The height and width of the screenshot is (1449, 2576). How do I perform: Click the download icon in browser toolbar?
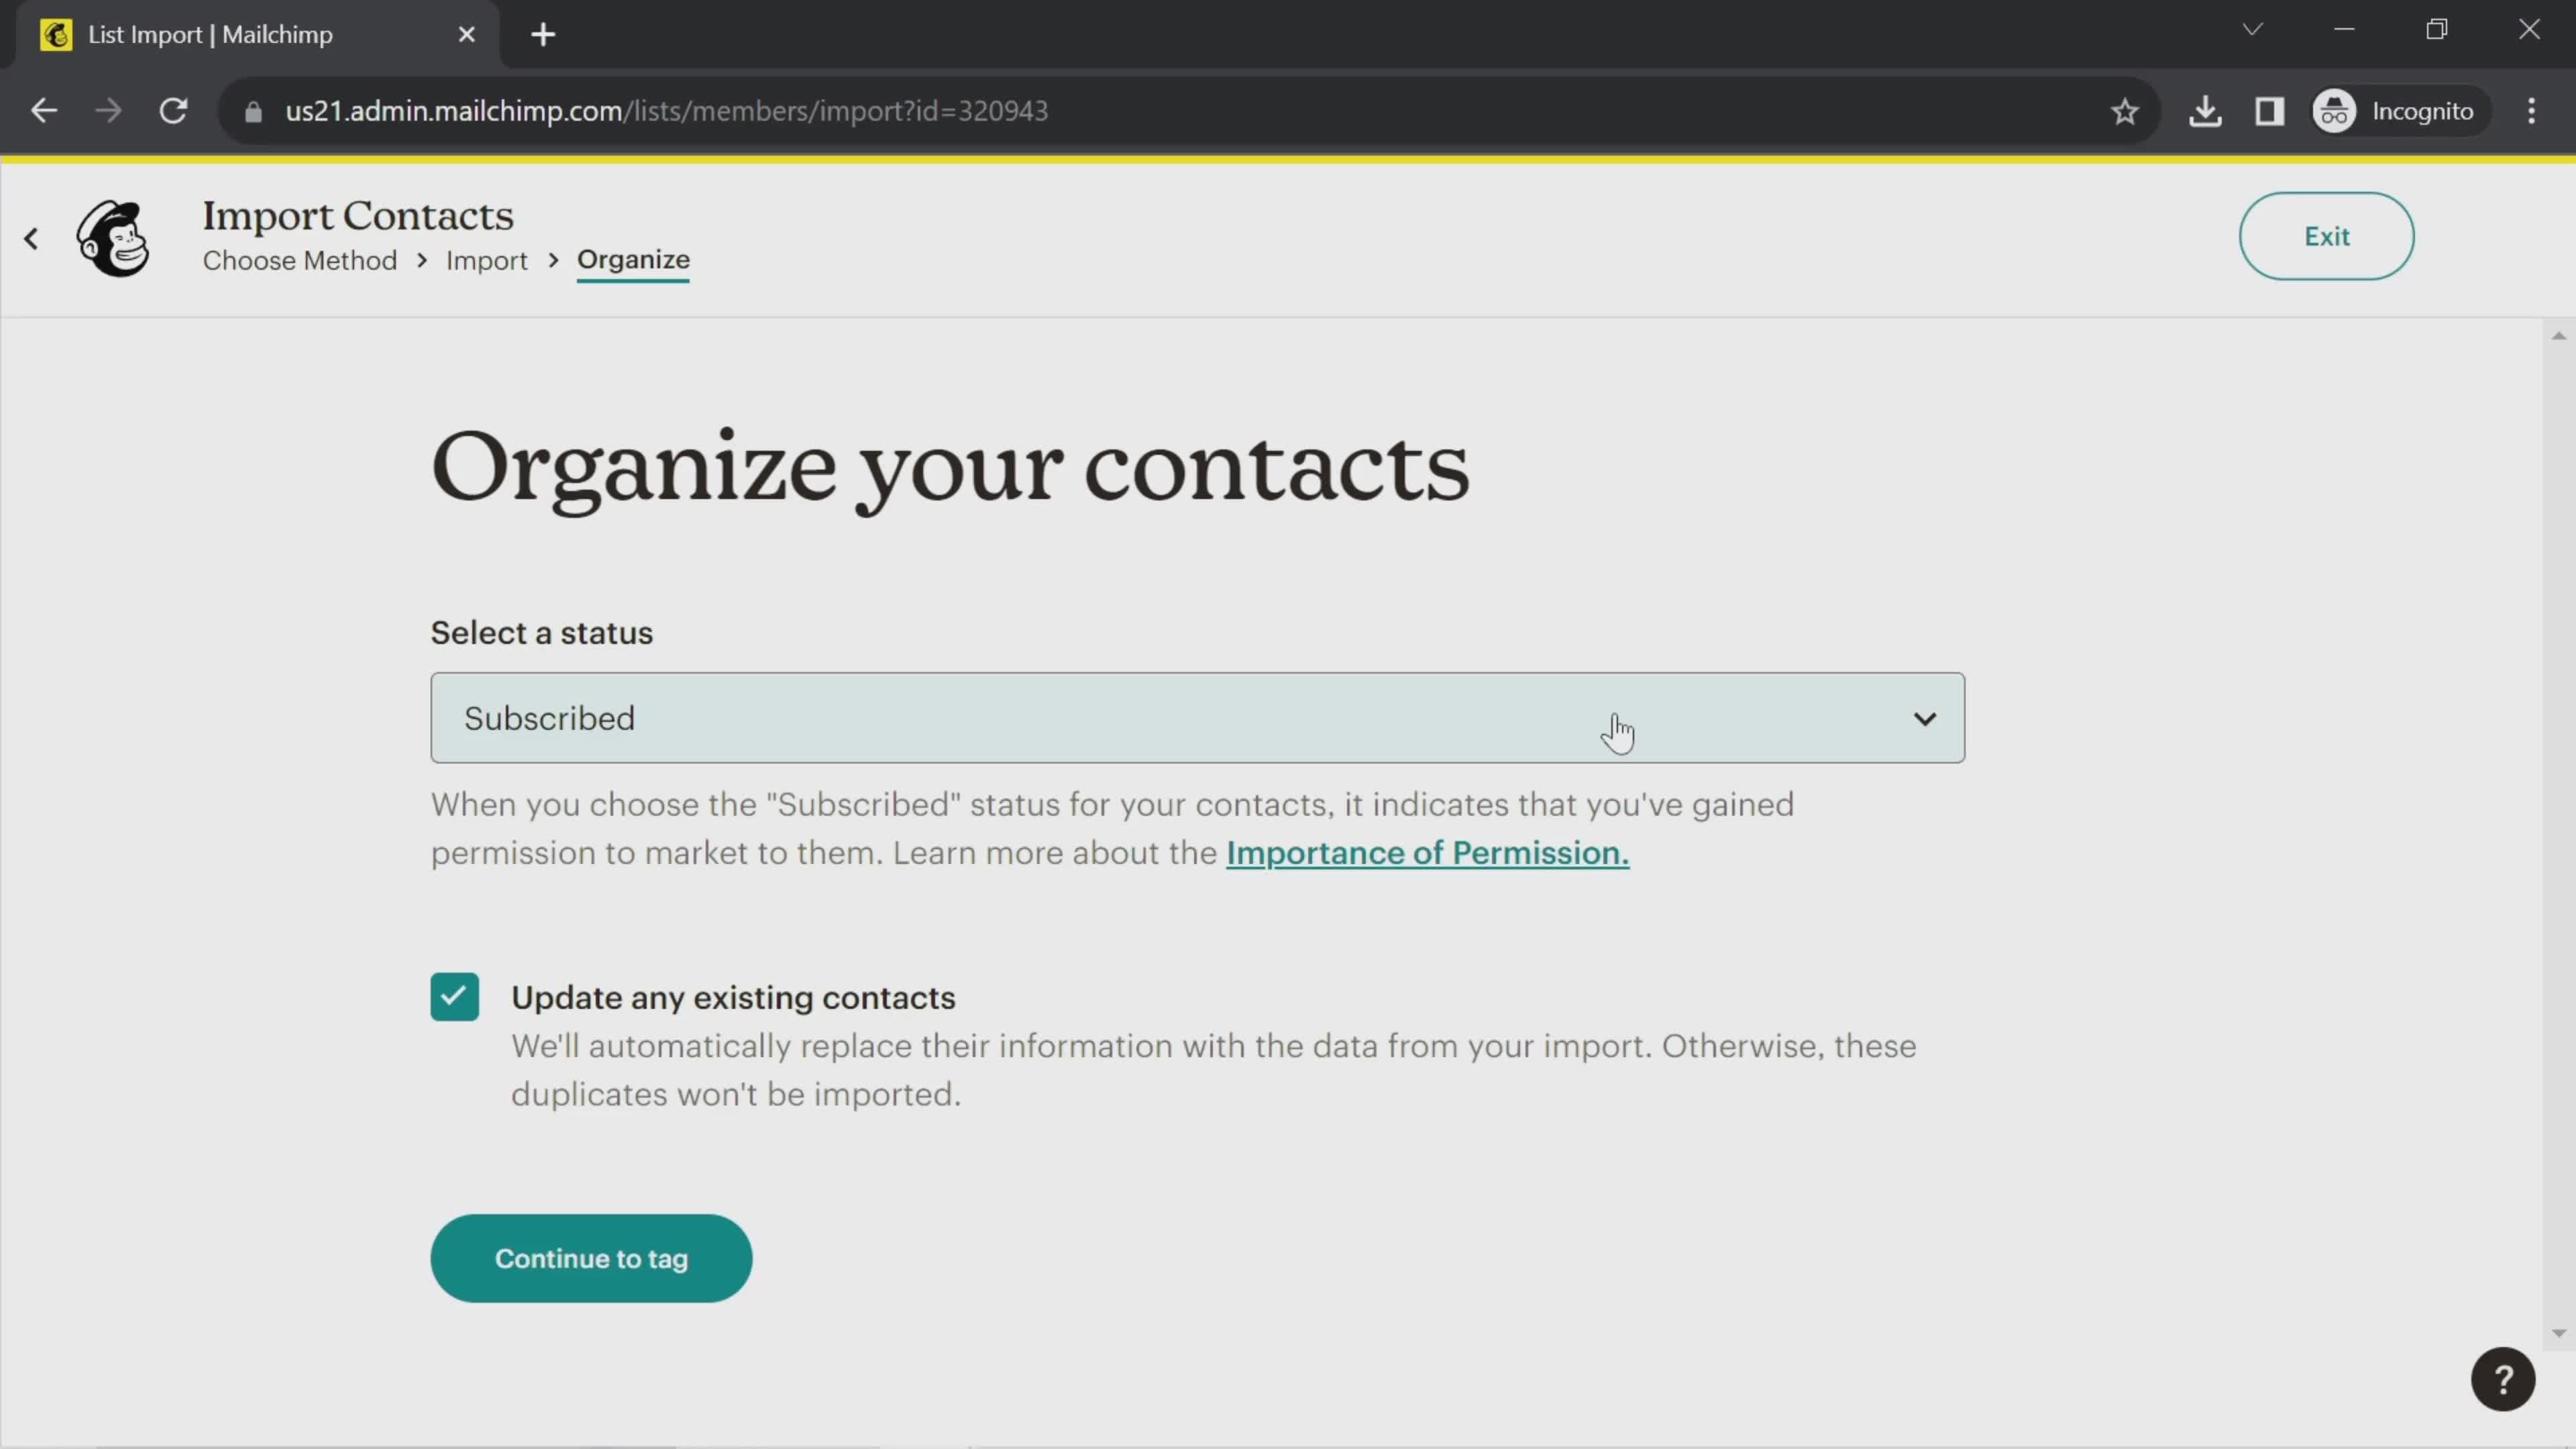coord(2206,110)
